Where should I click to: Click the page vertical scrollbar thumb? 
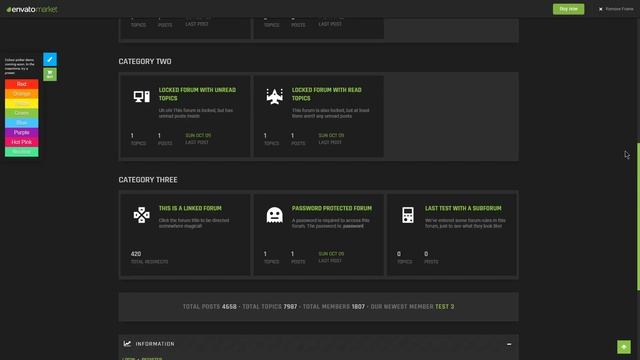(638, 216)
